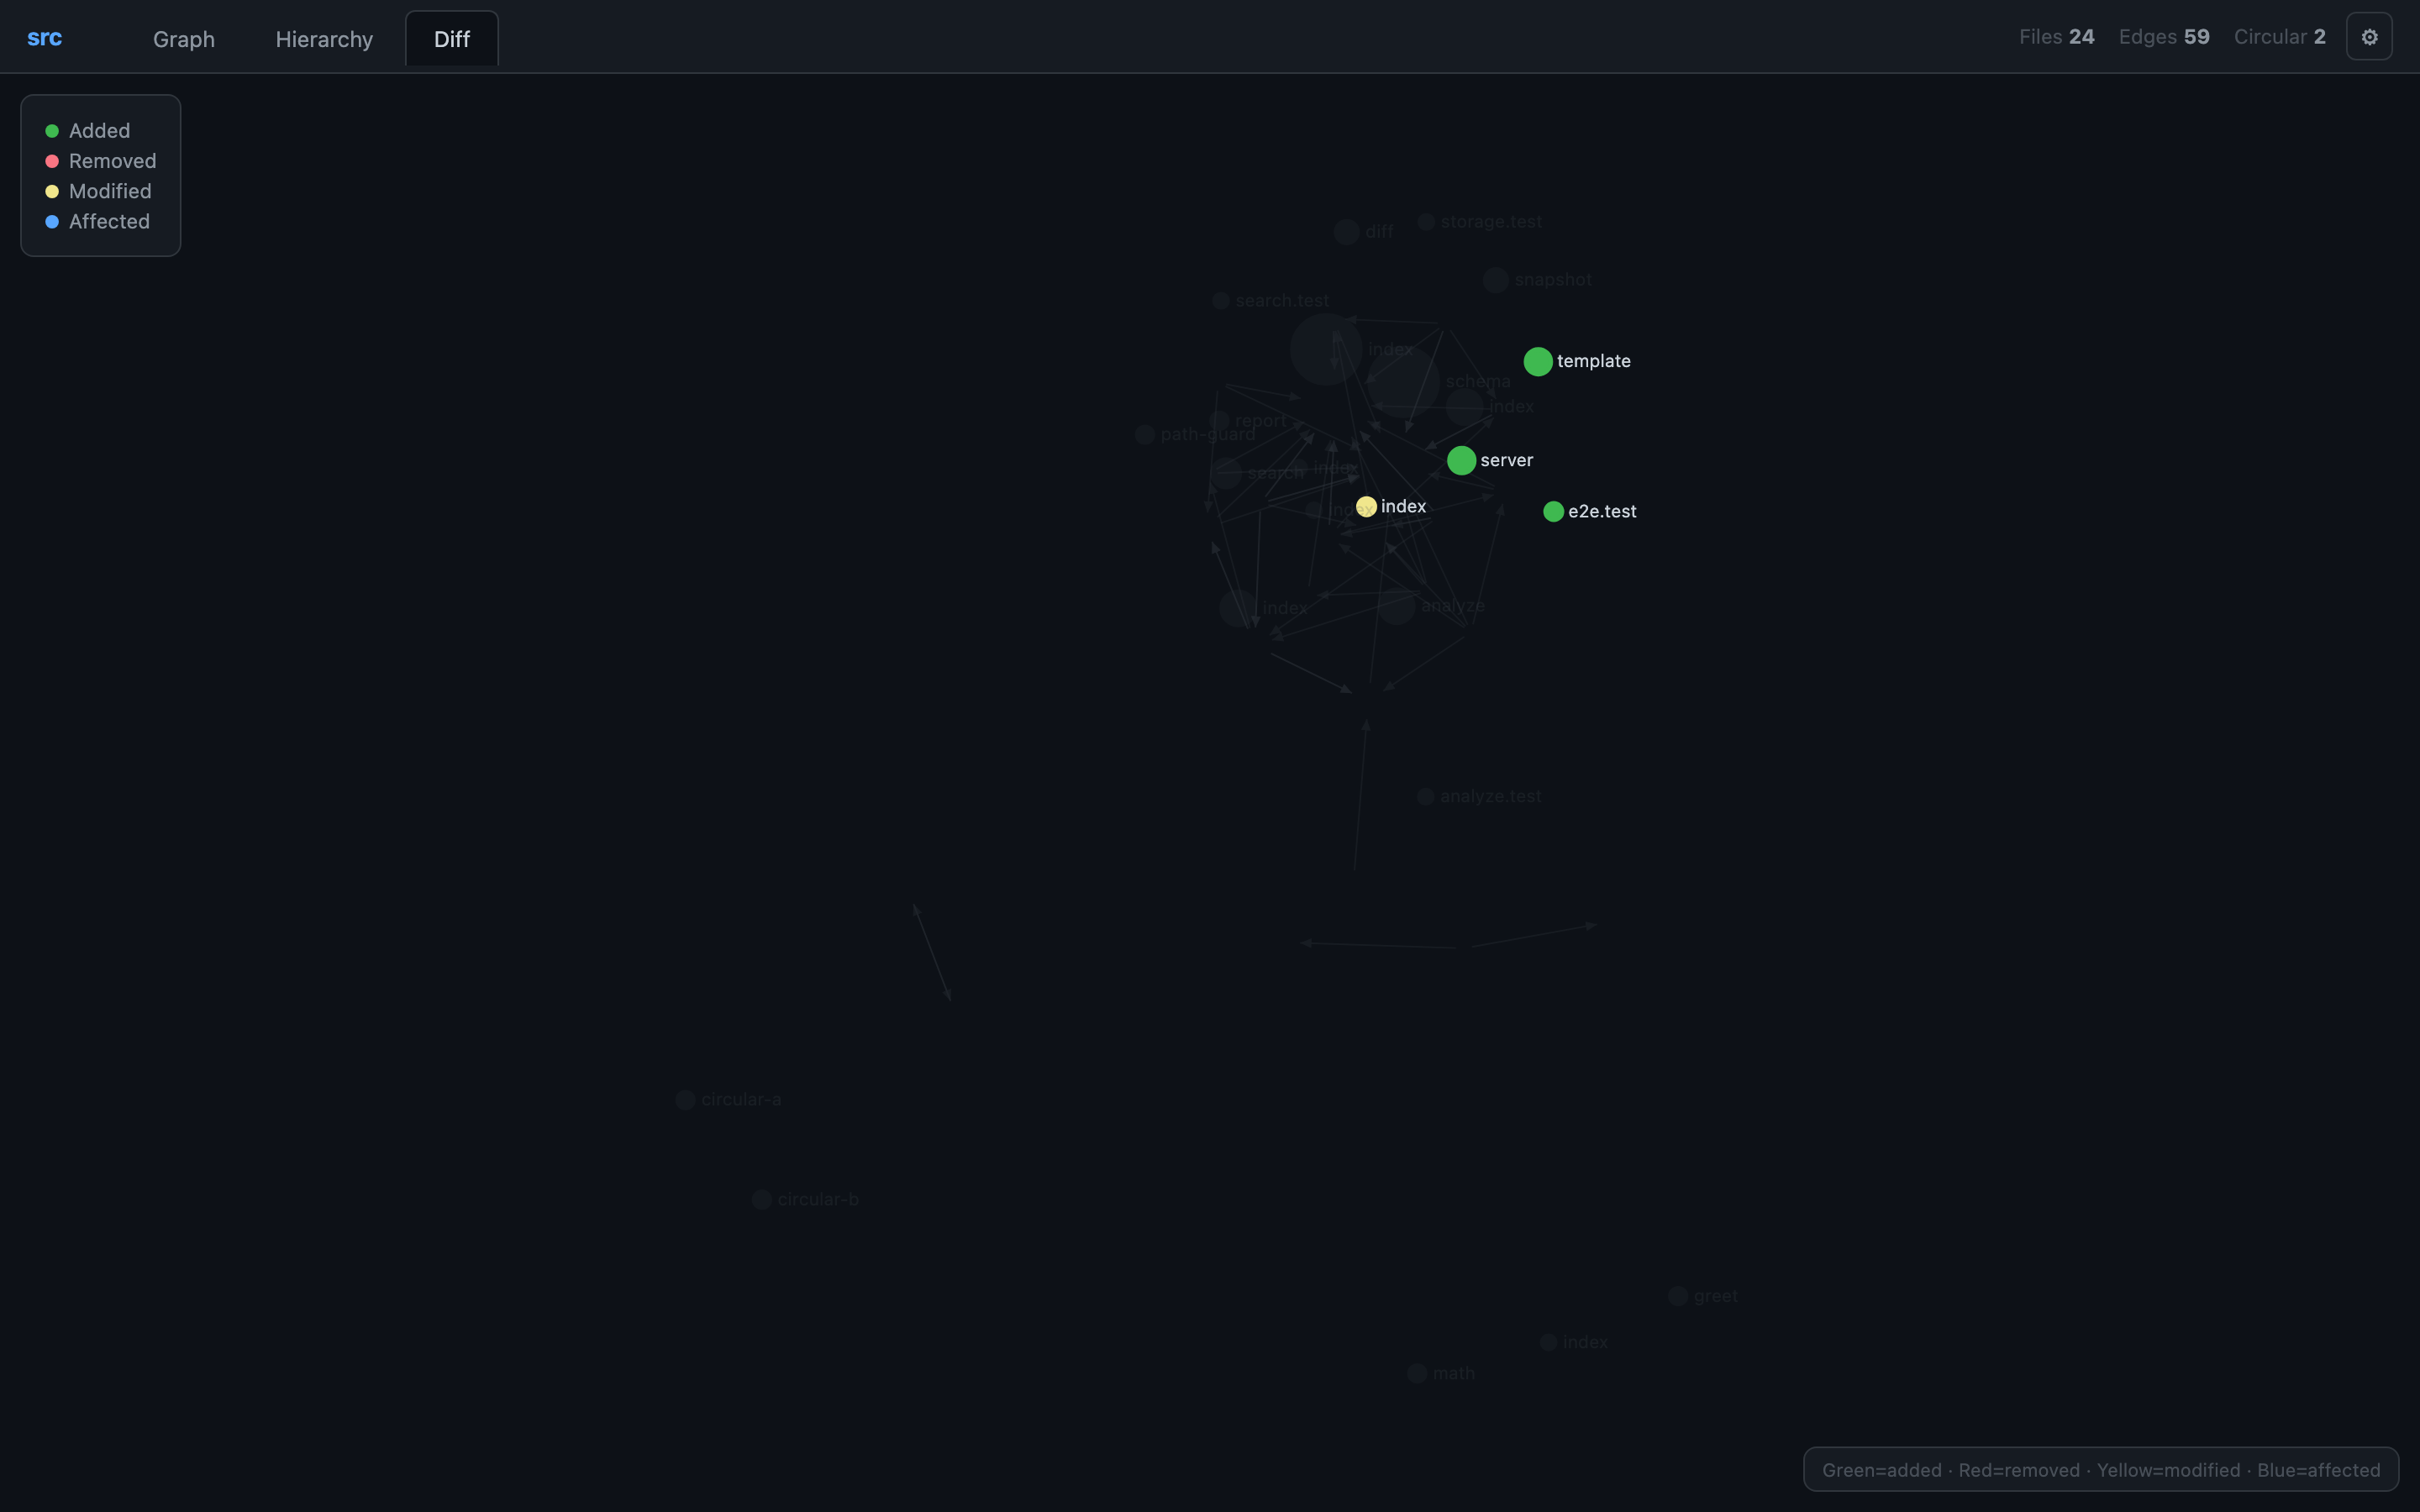The height and width of the screenshot is (1512, 2420).
Task: Click the Edges 59 counter
Action: [2163, 37]
